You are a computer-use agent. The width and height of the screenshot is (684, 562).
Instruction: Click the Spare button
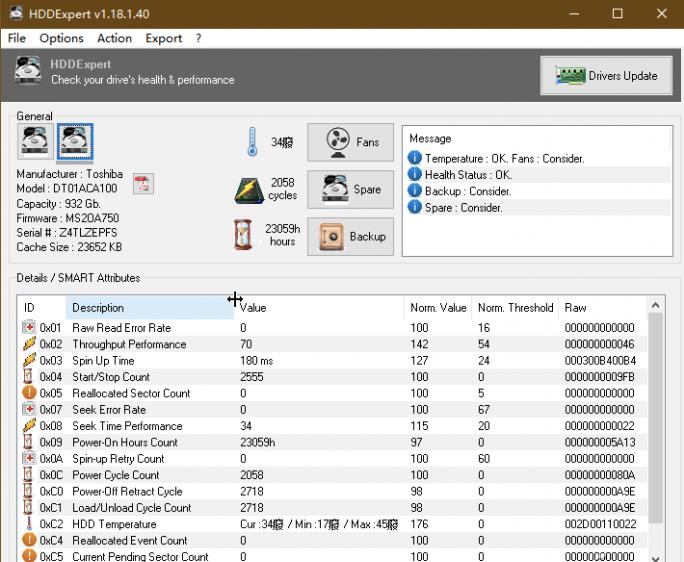click(350, 189)
